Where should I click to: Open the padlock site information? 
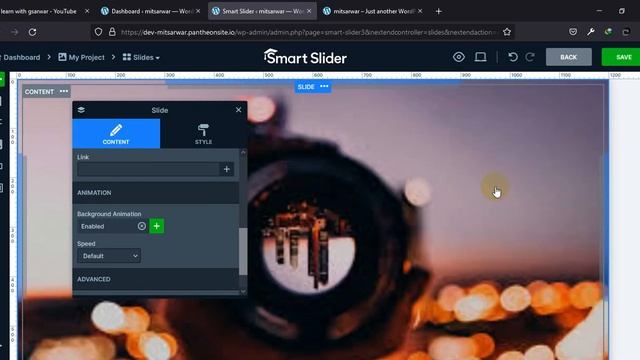[x=112, y=32]
